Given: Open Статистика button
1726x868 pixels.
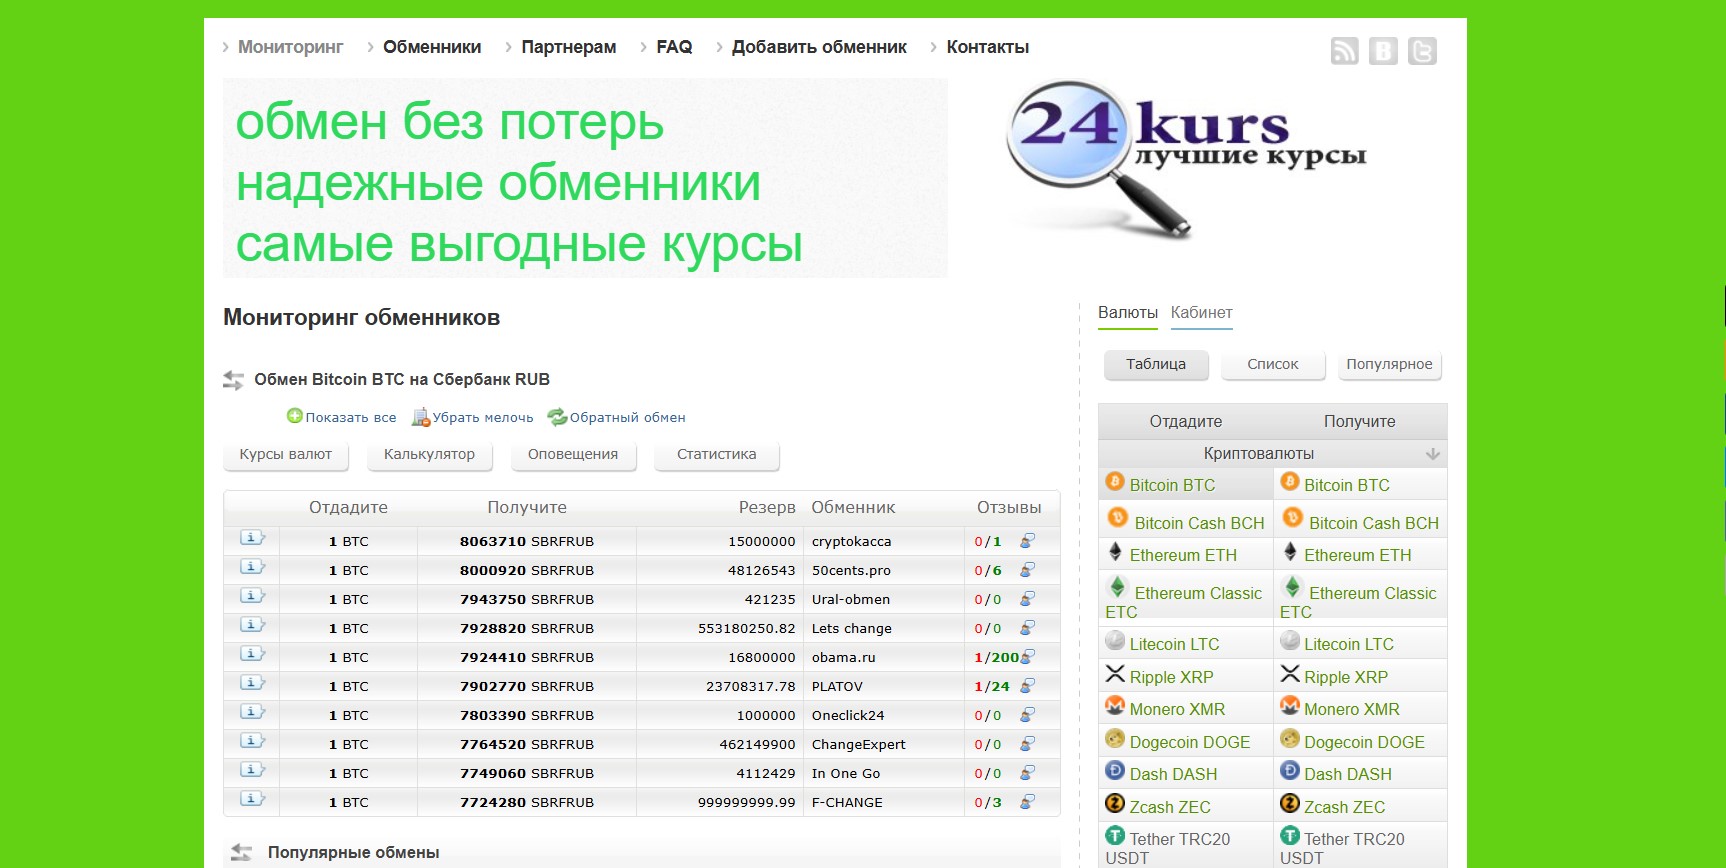Looking at the screenshot, I should click(717, 454).
